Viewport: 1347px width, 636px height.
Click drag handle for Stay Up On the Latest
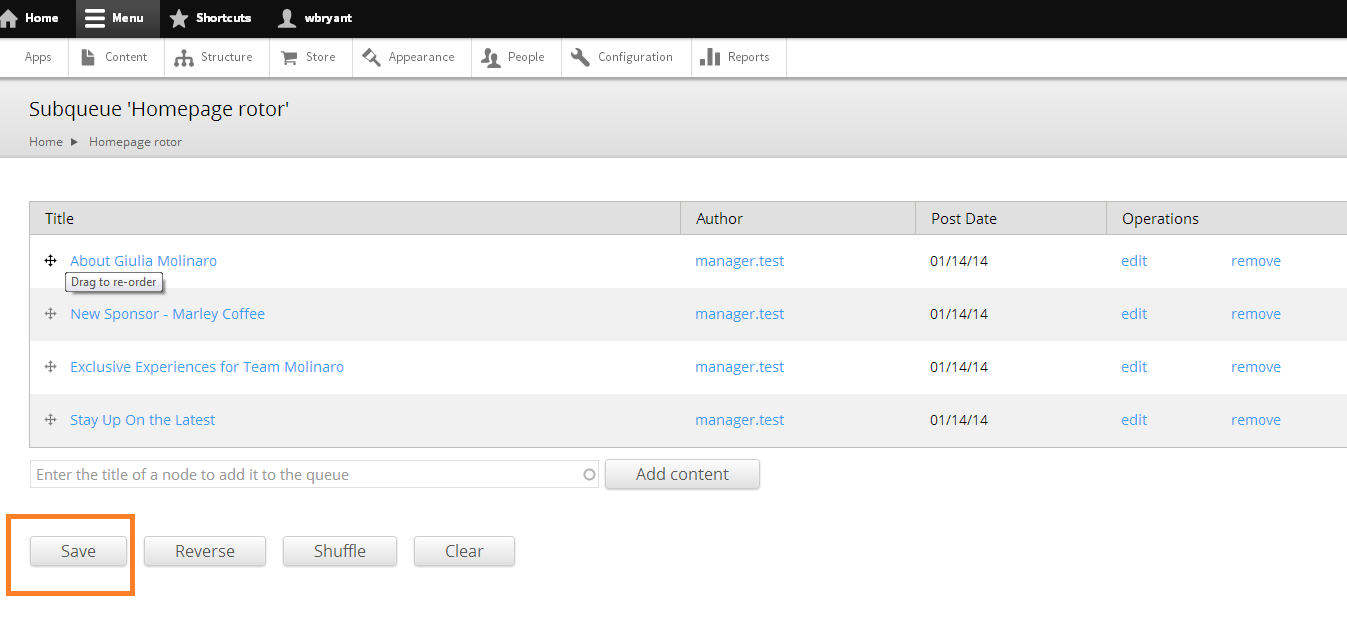pyautogui.click(x=50, y=419)
